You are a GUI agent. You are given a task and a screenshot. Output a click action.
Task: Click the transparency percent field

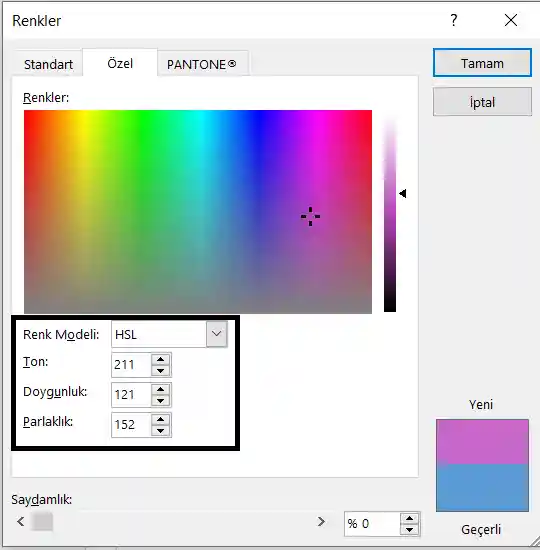click(x=372, y=524)
